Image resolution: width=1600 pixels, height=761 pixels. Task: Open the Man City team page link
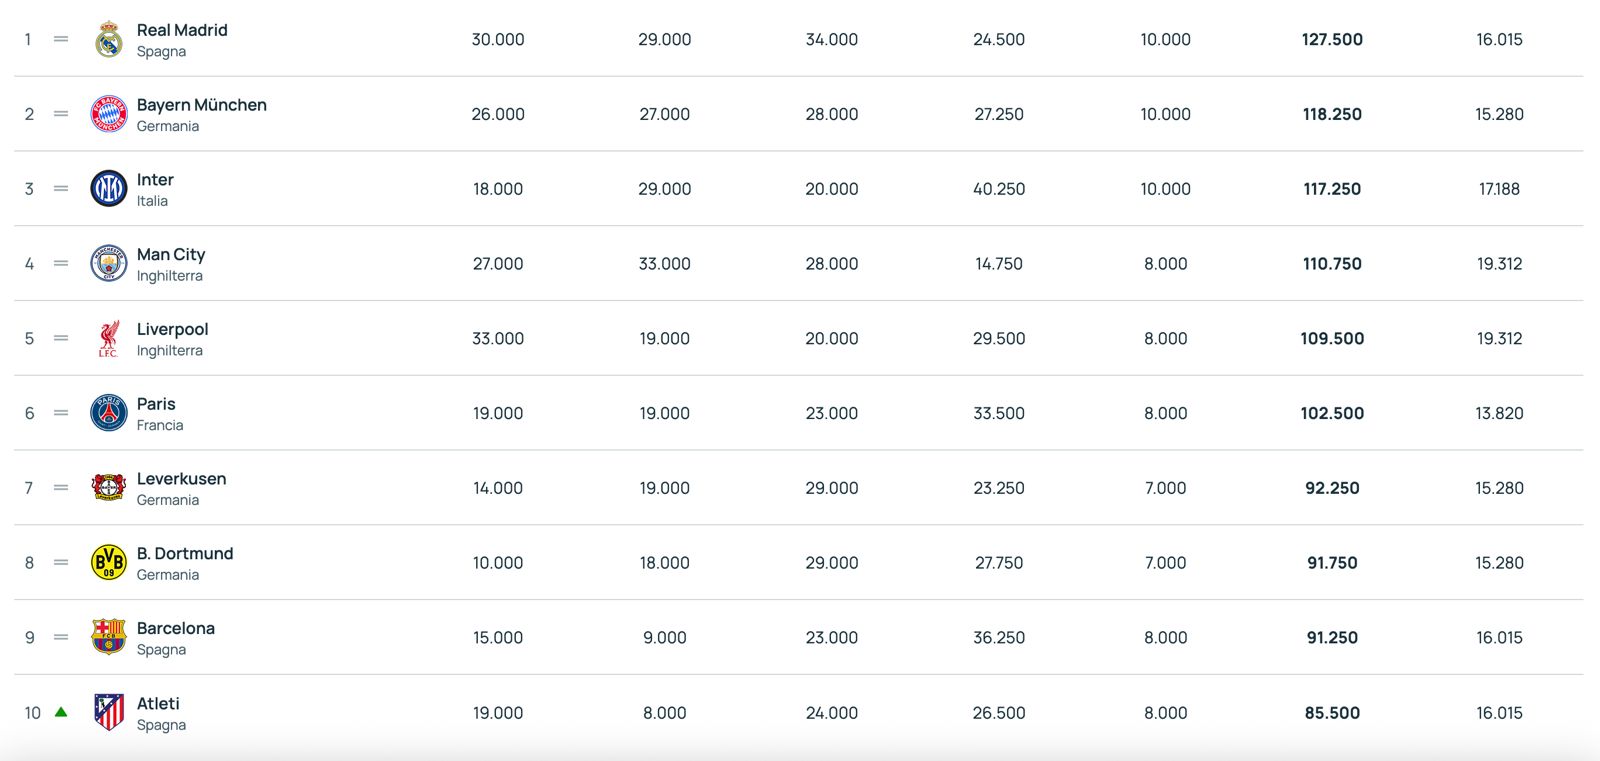171,255
